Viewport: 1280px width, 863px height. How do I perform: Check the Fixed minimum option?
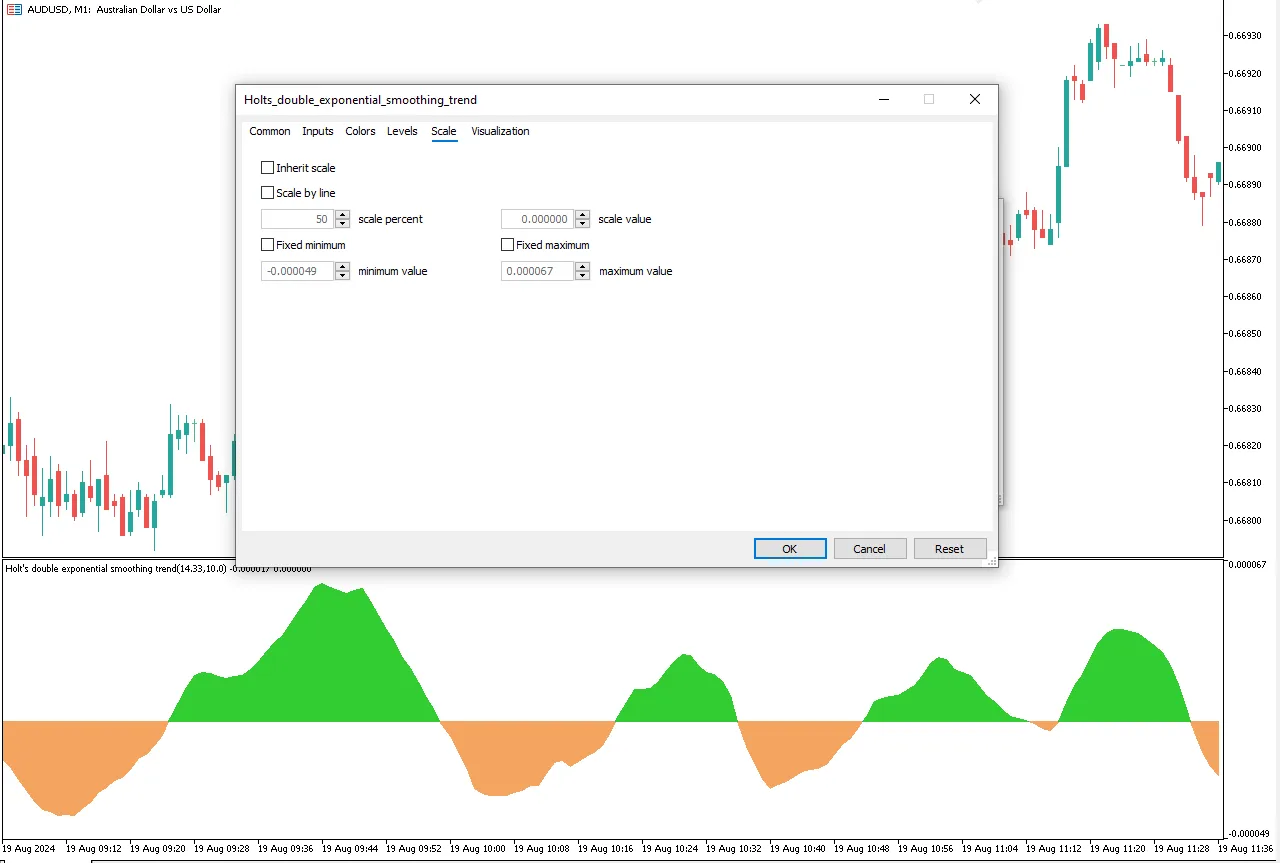tap(267, 245)
